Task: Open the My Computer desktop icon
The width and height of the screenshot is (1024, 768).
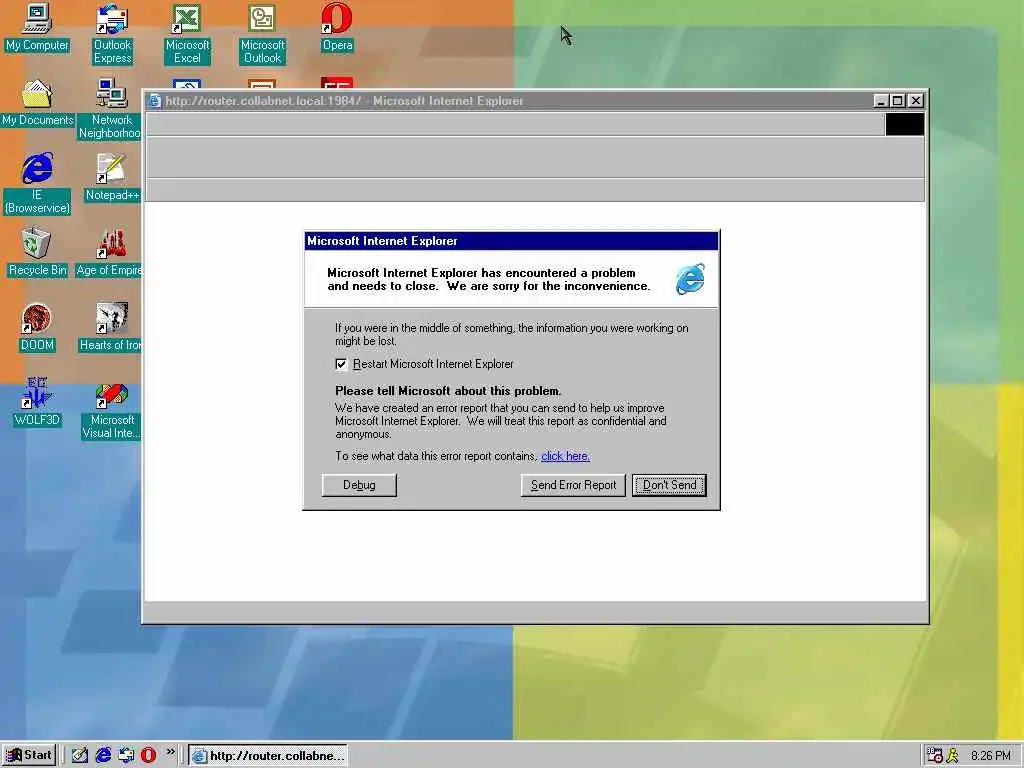Action: pos(37,27)
